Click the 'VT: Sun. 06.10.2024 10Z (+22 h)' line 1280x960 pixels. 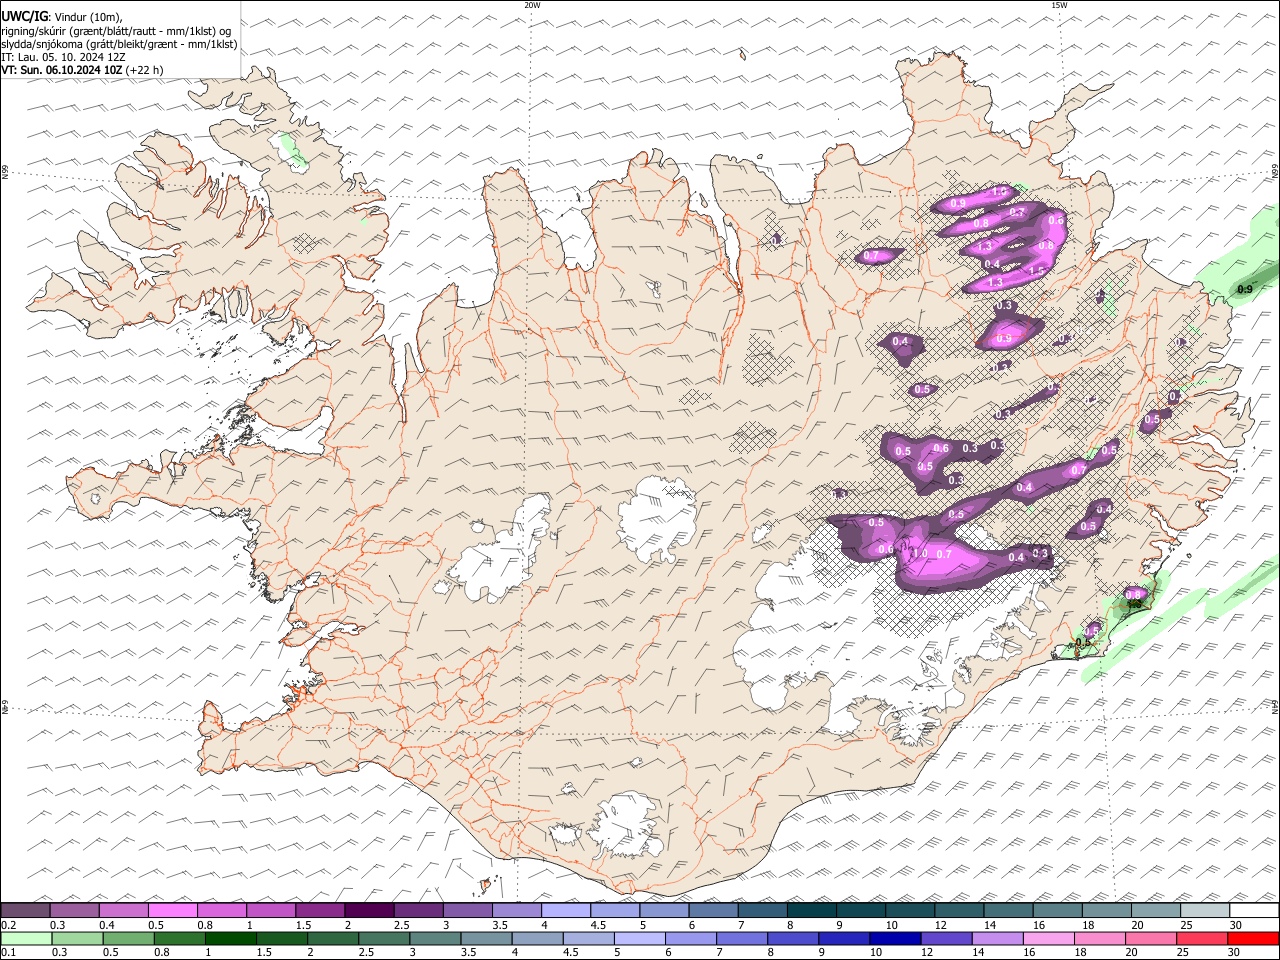[x=82, y=70]
